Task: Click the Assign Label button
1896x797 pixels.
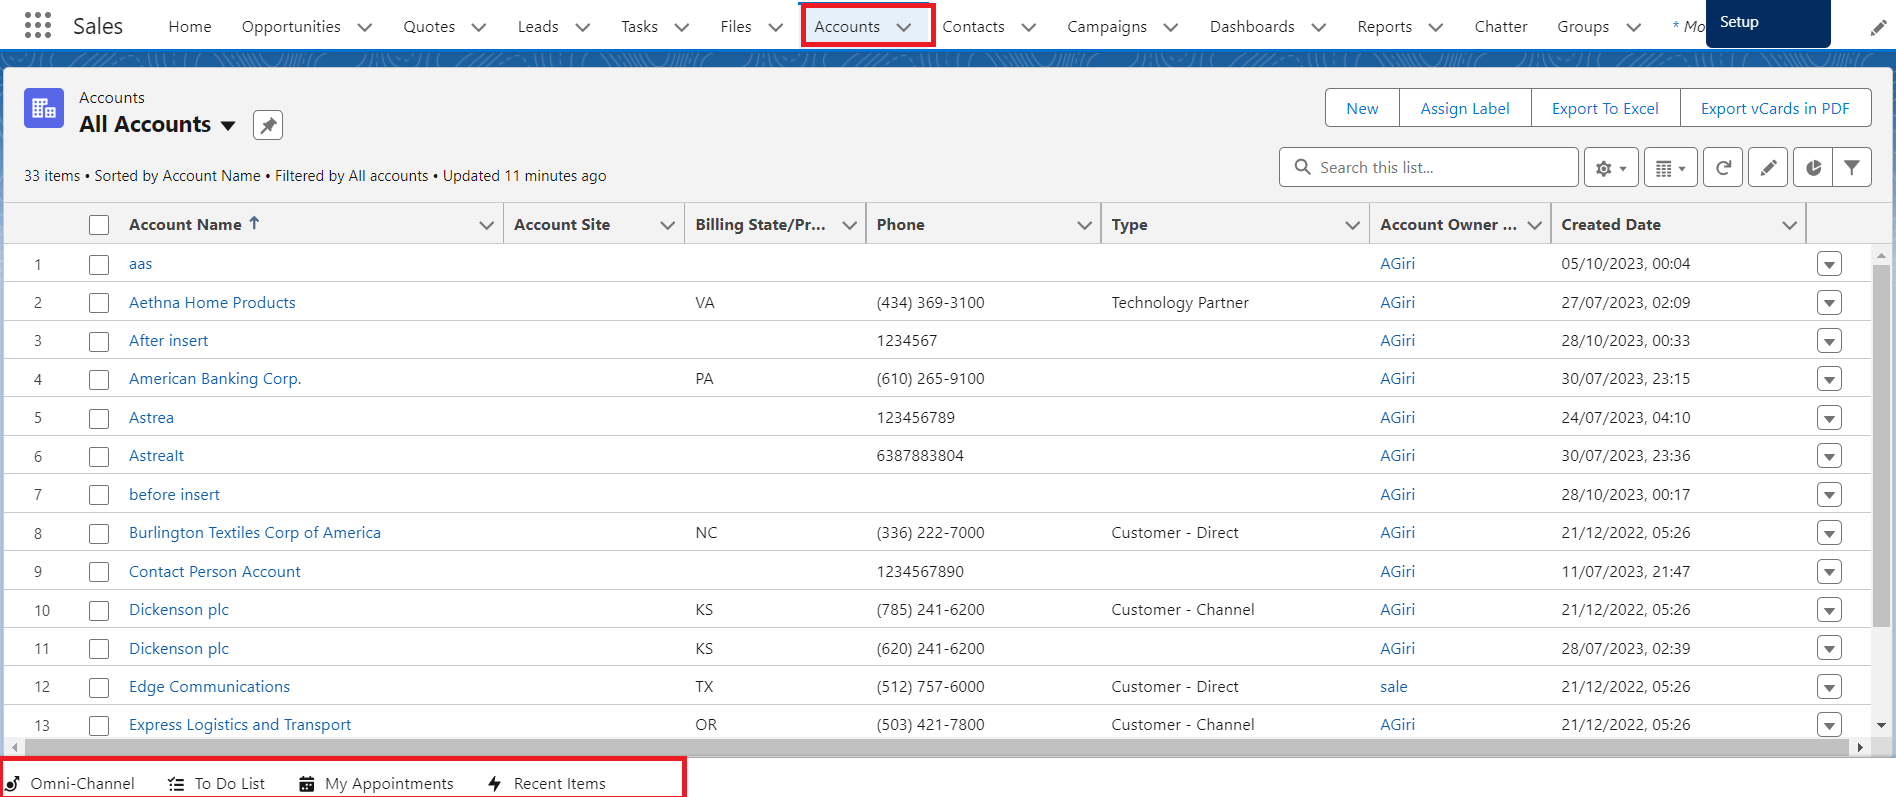Action: [1465, 108]
